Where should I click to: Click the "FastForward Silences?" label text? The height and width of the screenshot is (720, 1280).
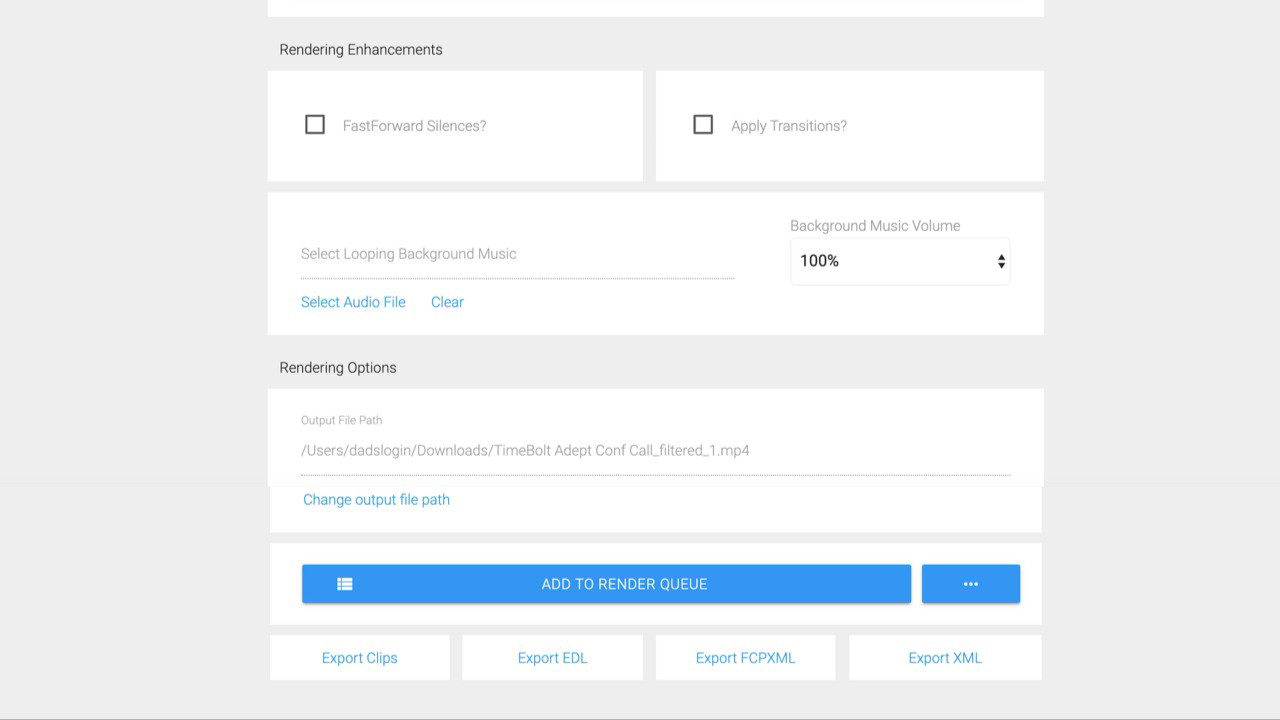(414, 126)
